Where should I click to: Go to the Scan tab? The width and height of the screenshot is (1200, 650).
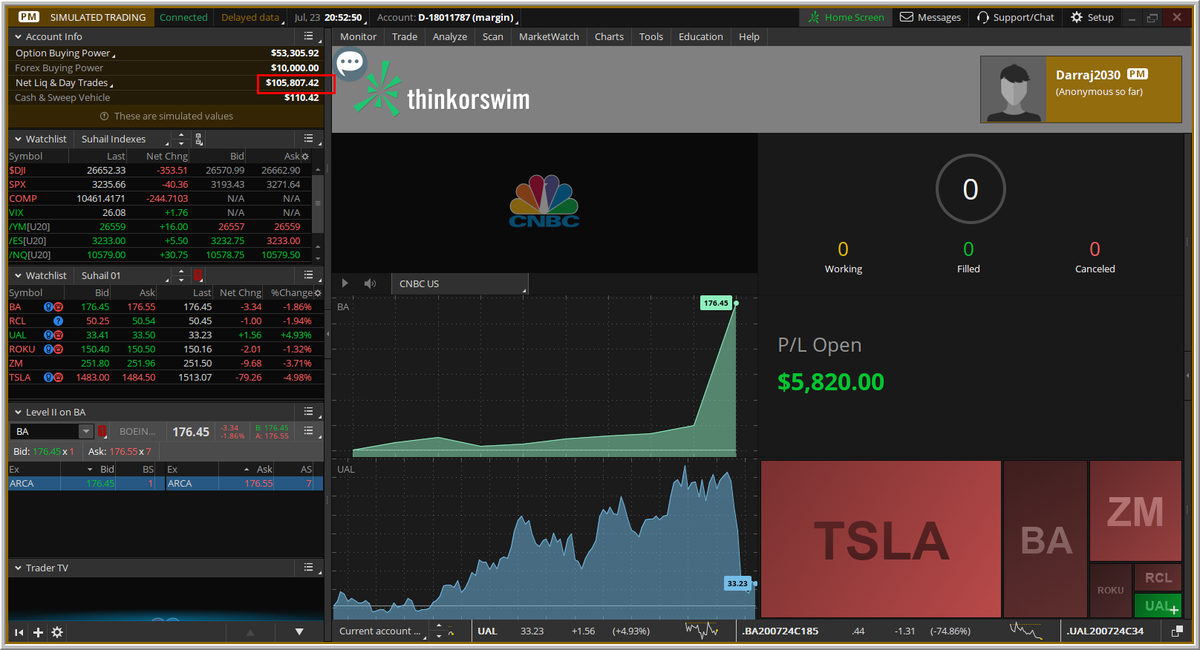pos(493,36)
